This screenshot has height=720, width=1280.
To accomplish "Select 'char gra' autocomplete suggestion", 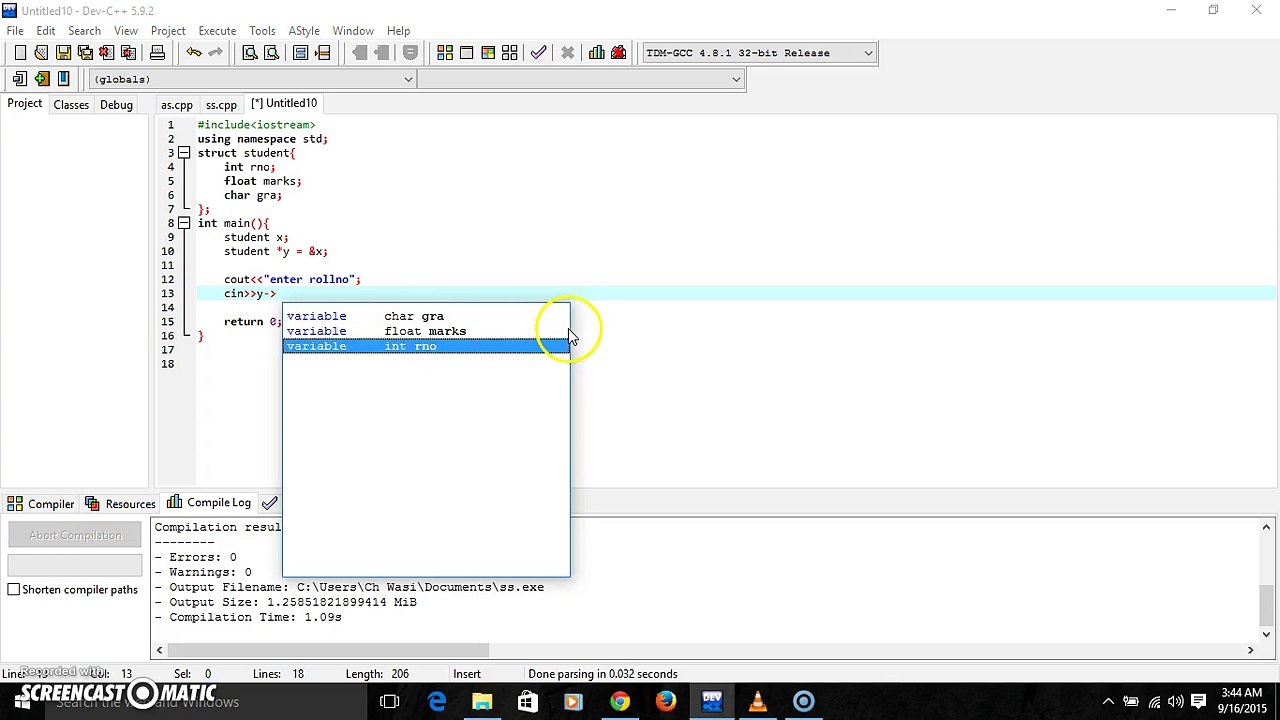I will (x=426, y=316).
